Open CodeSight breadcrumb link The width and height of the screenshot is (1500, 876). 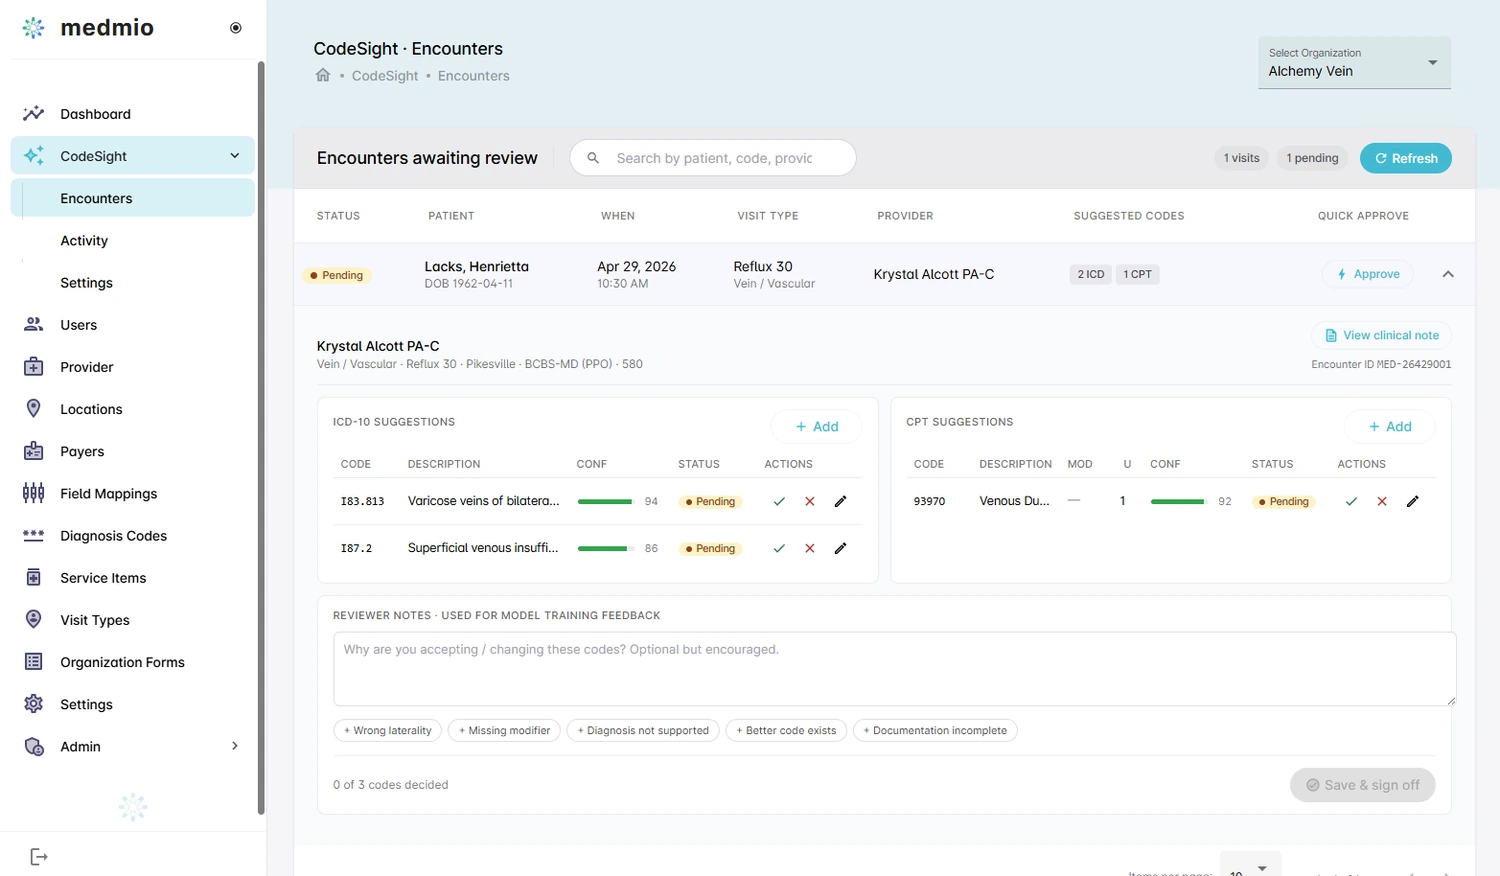(385, 76)
